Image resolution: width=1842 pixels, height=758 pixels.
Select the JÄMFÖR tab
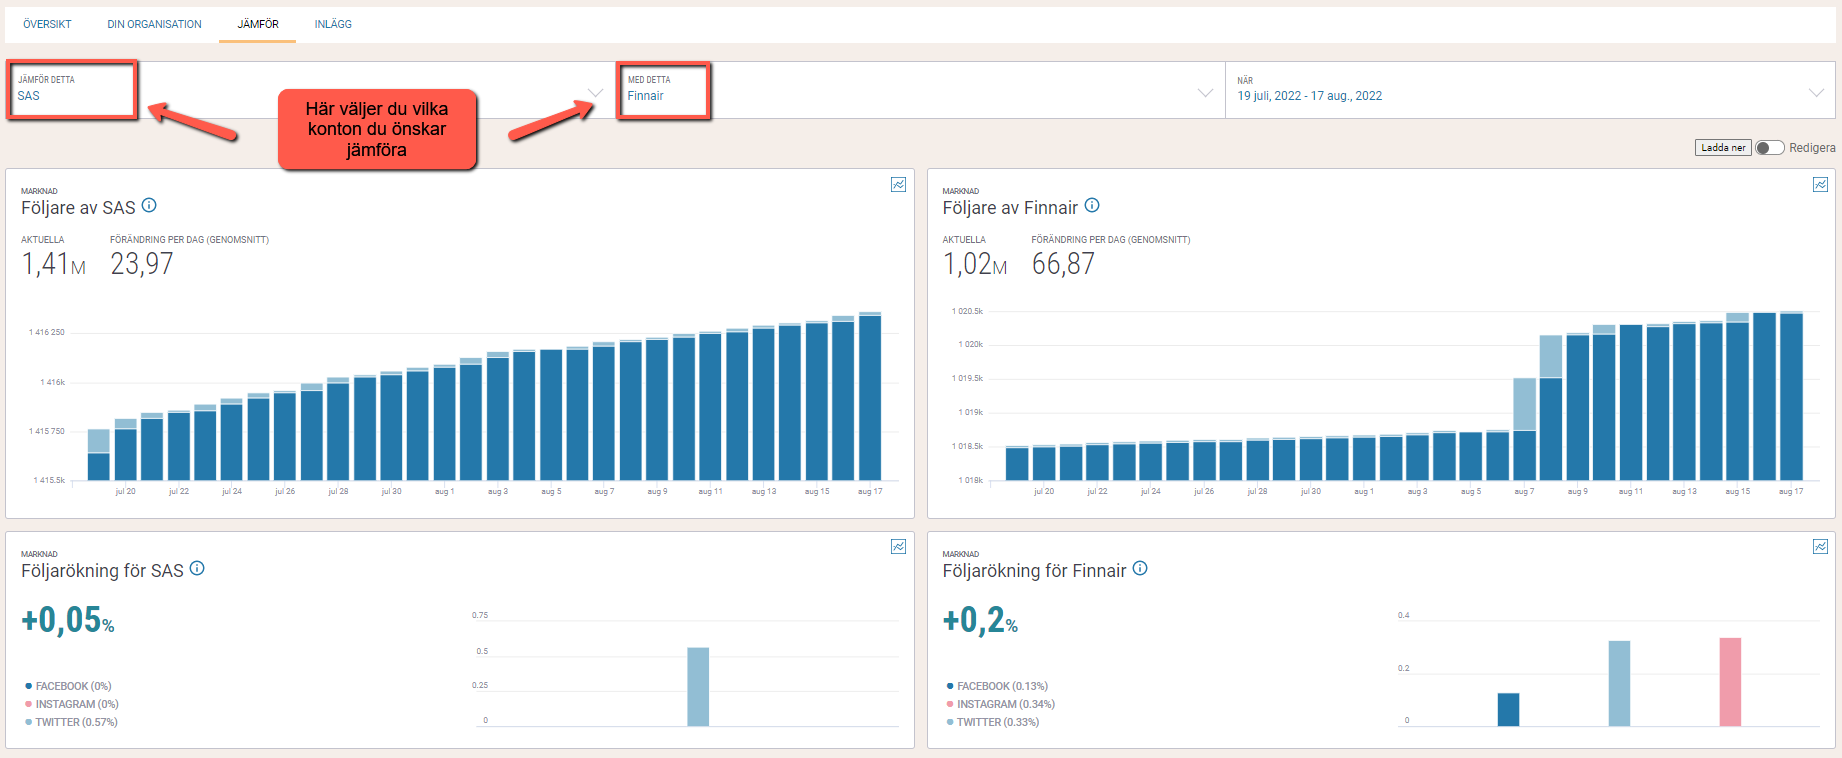(x=258, y=24)
